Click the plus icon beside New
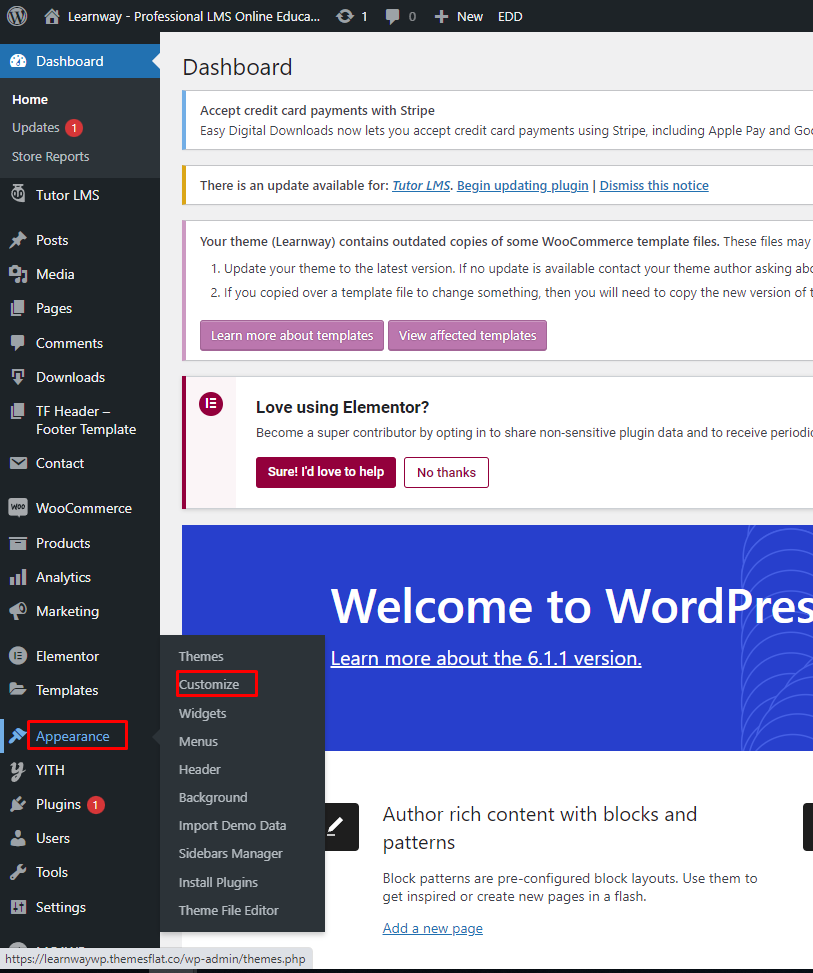The height and width of the screenshot is (973, 813). click(441, 17)
